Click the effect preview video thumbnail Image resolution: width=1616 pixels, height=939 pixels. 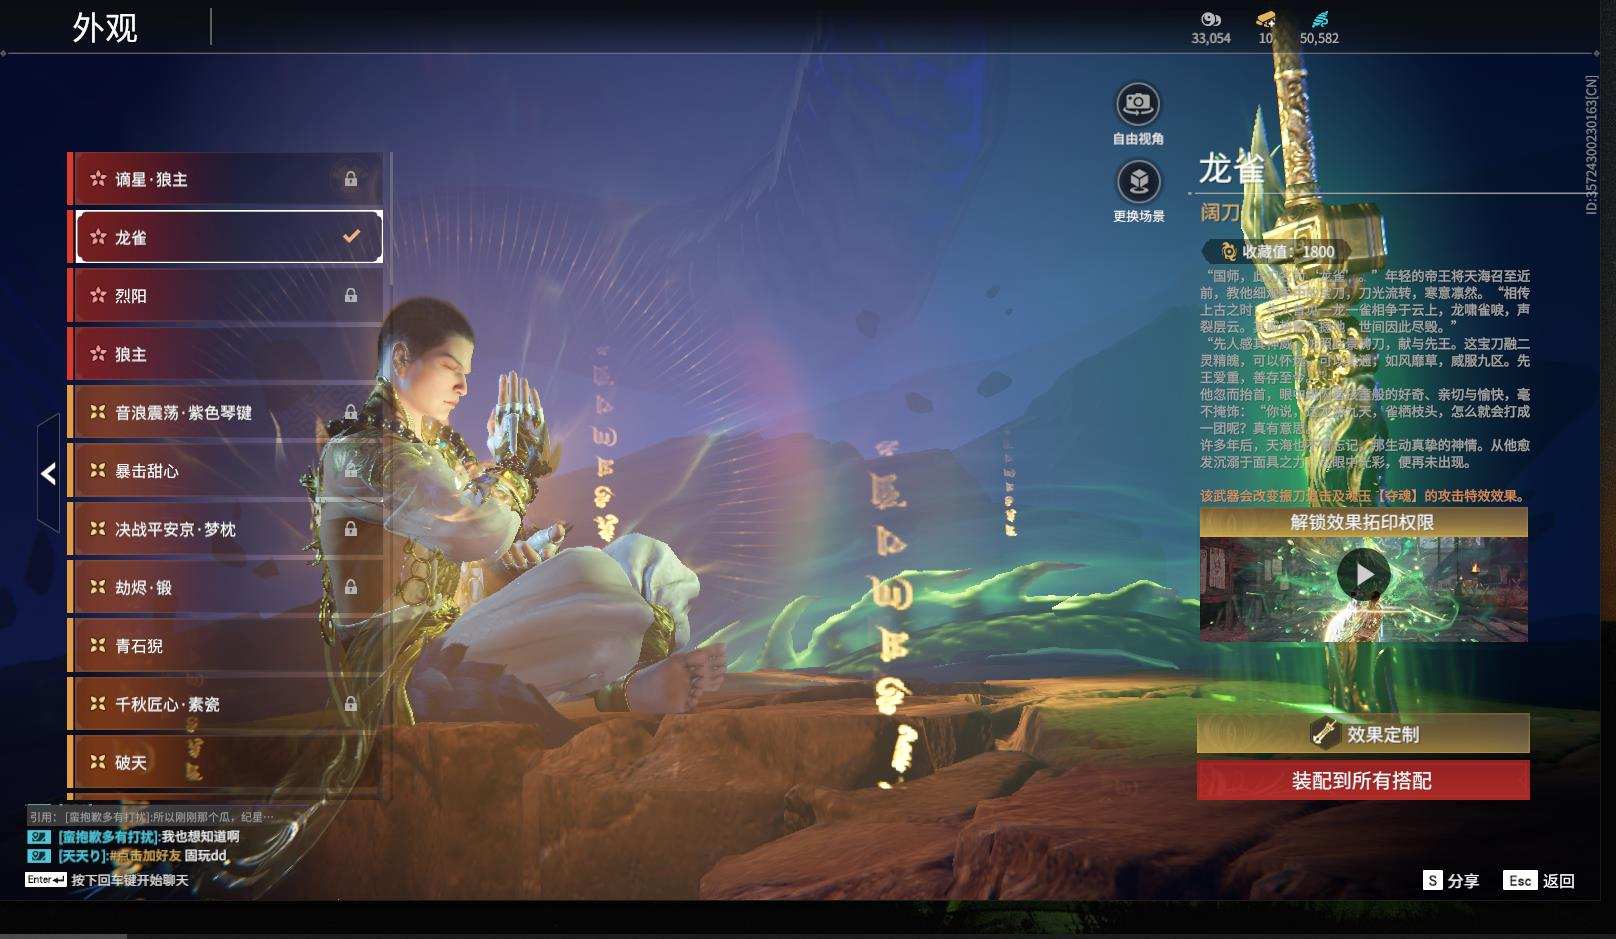[1363, 590]
